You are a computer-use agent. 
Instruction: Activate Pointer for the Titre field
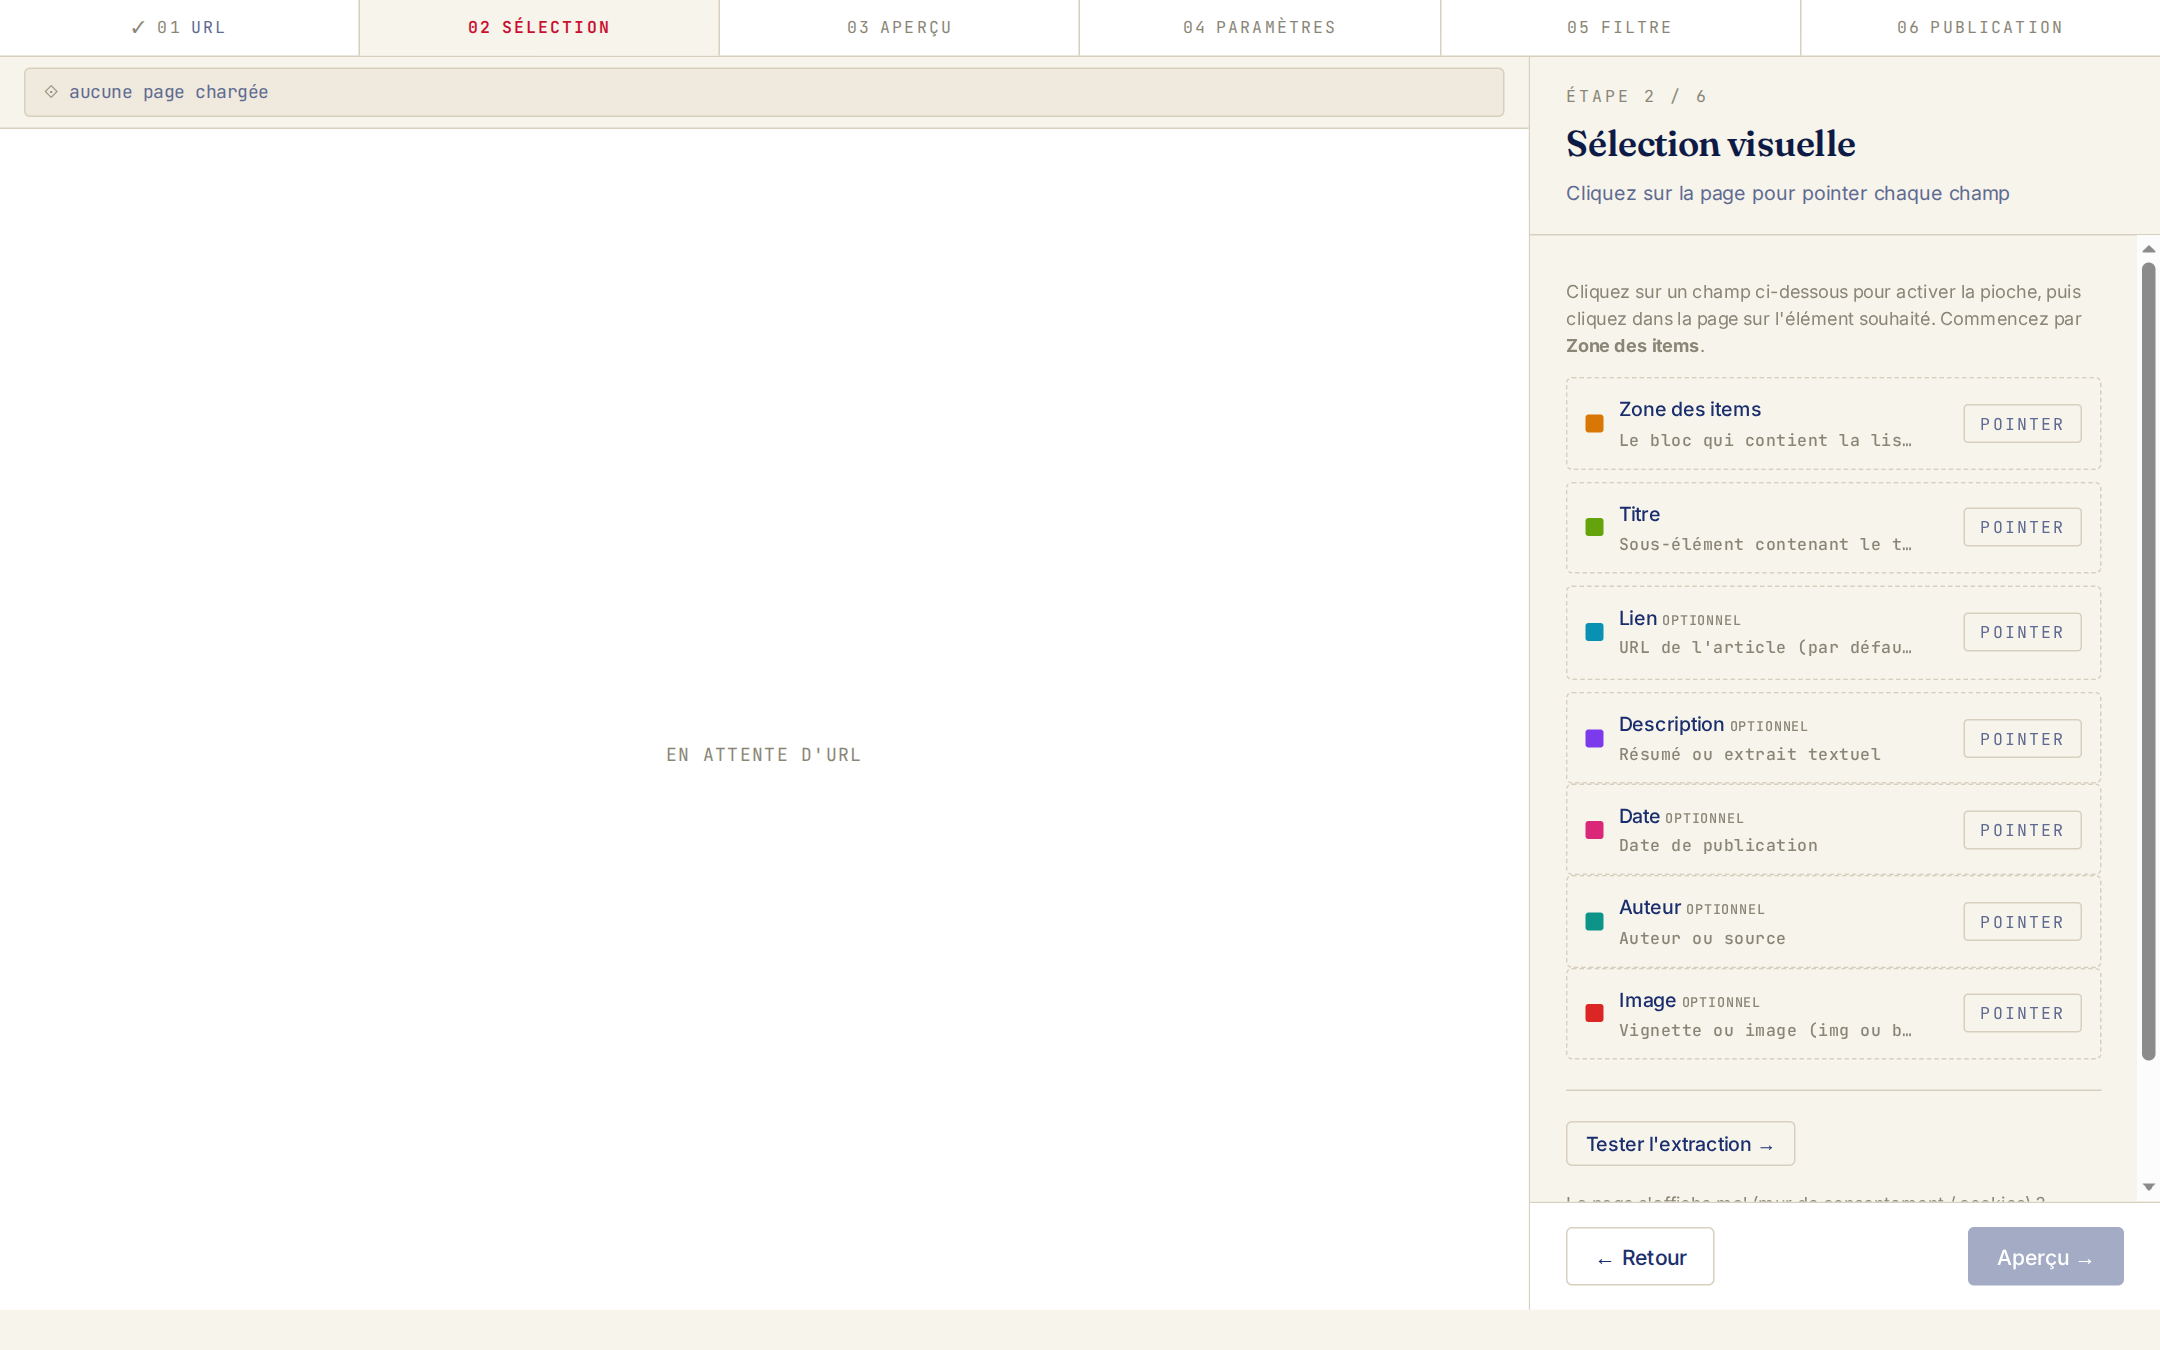pos(2022,527)
